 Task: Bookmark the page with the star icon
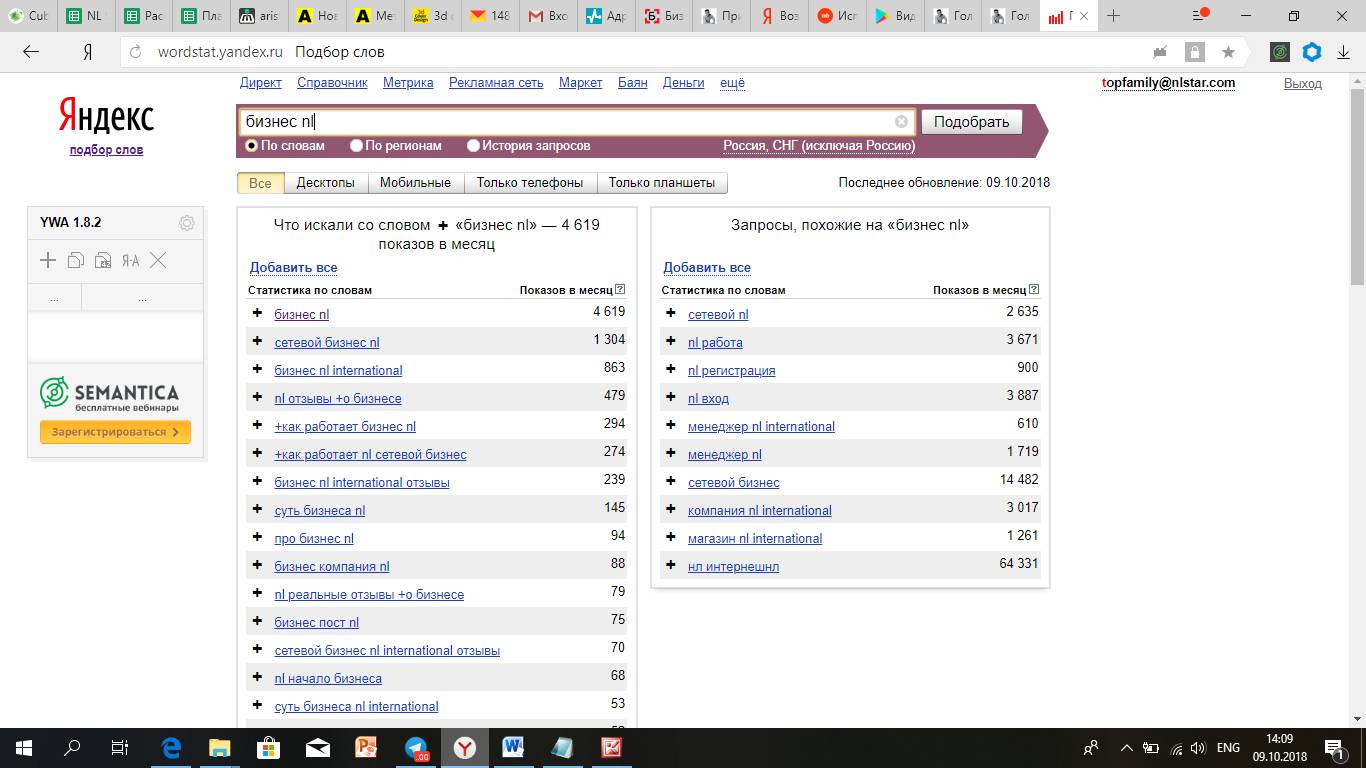[x=1228, y=52]
